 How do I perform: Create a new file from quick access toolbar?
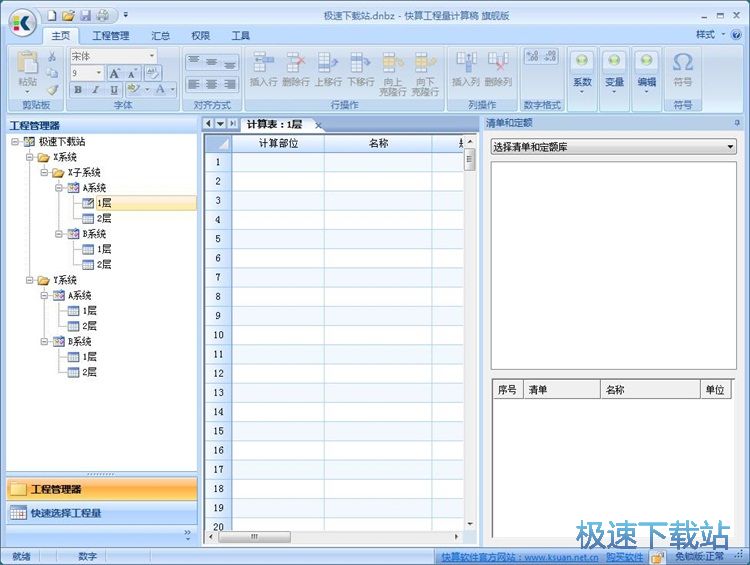point(52,15)
